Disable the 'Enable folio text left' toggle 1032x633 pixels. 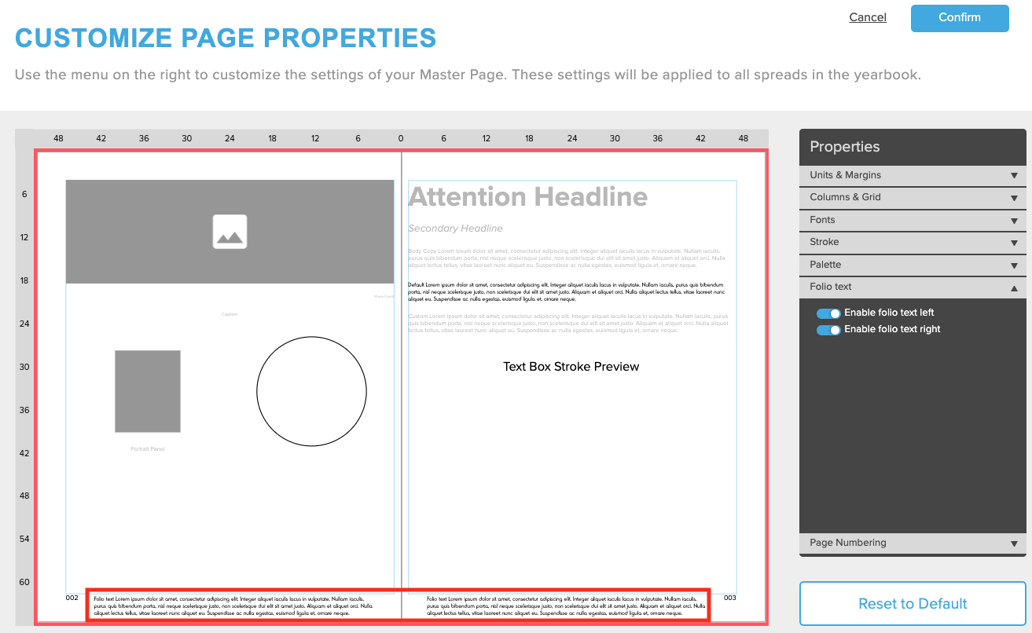click(829, 312)
